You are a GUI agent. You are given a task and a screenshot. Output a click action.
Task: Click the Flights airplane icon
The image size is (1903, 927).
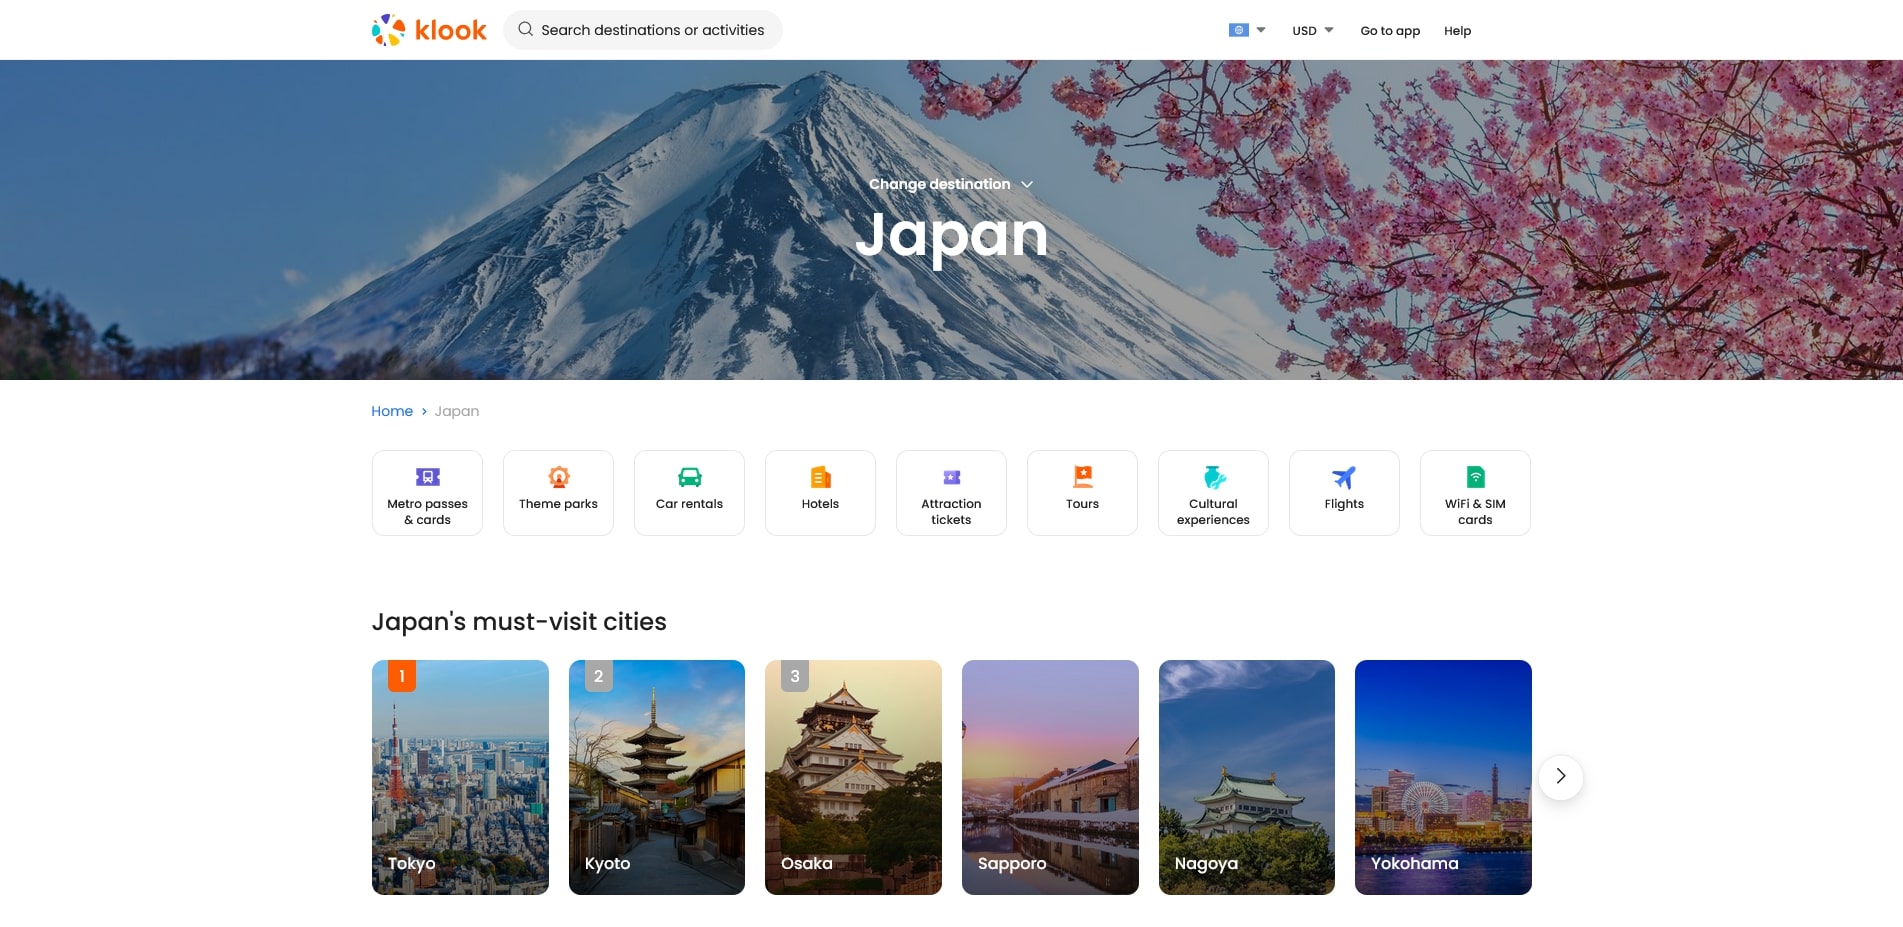pyautogui.click(x=1344, y=478)
